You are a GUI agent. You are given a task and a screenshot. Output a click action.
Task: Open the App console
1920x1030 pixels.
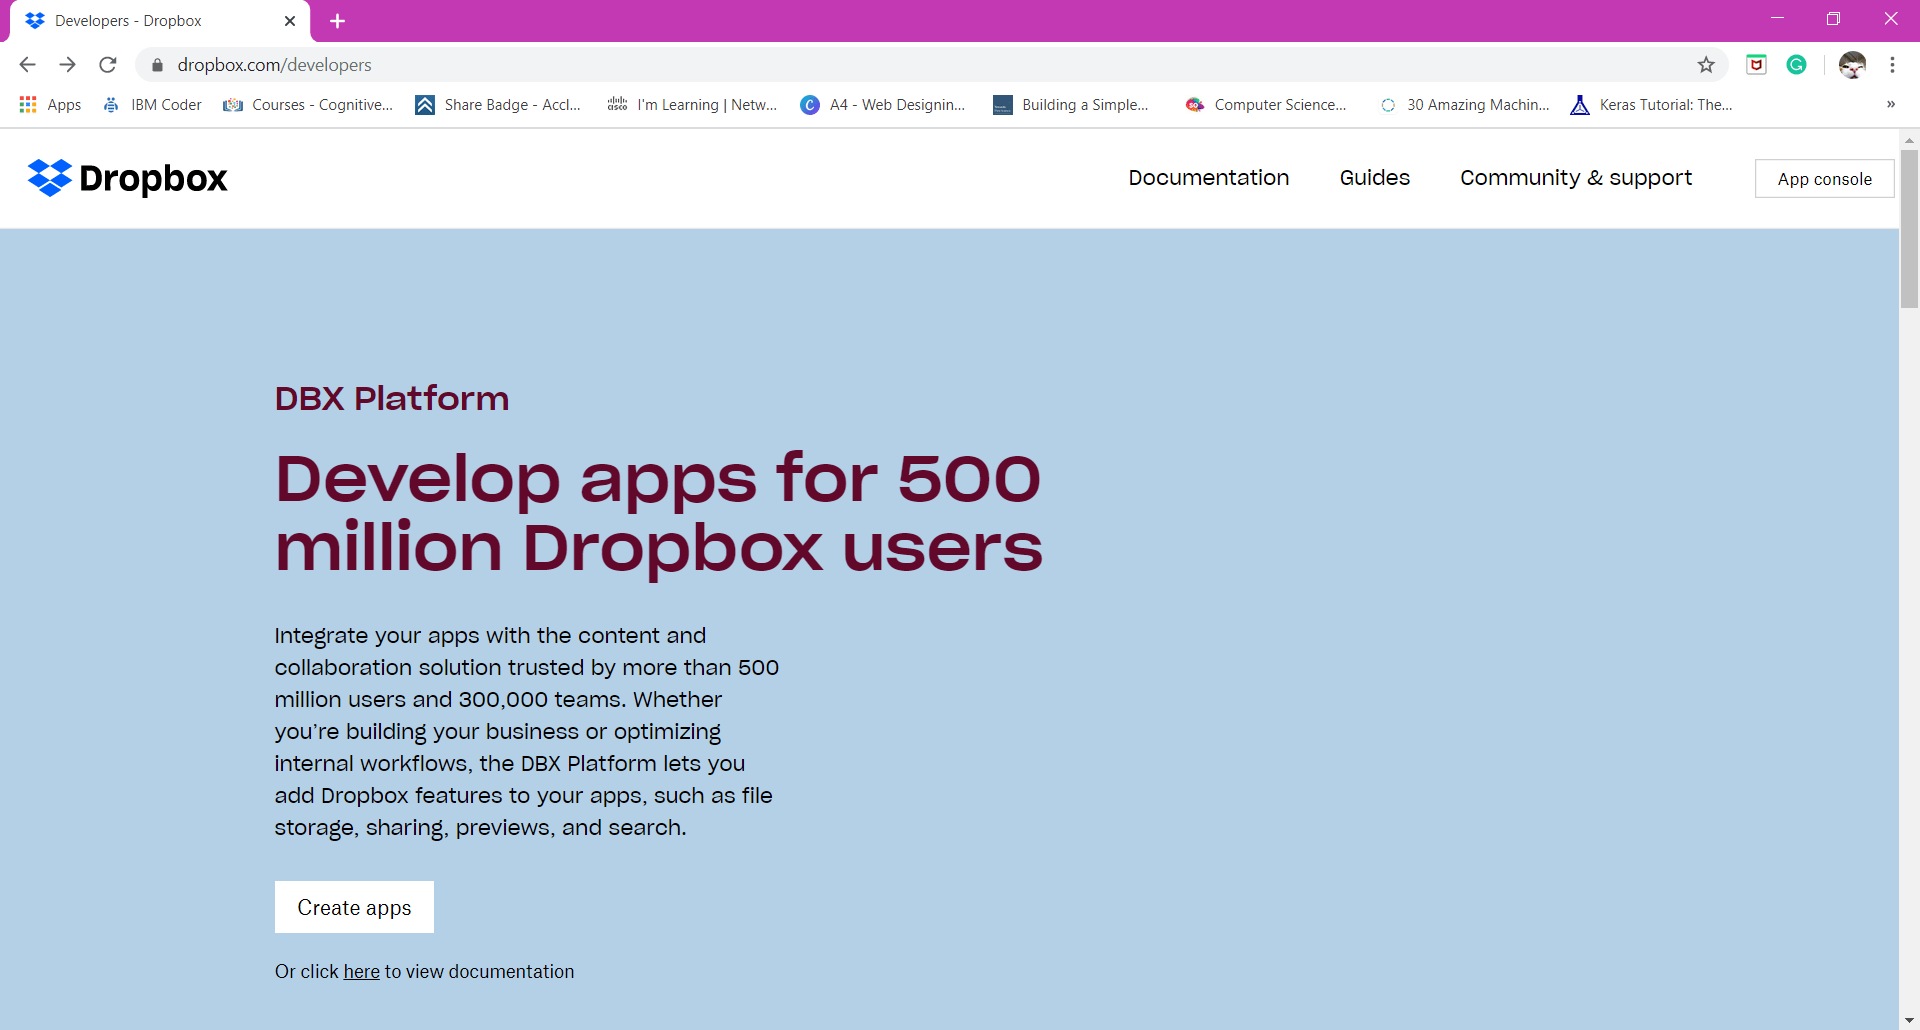(x=1823, y=178)
